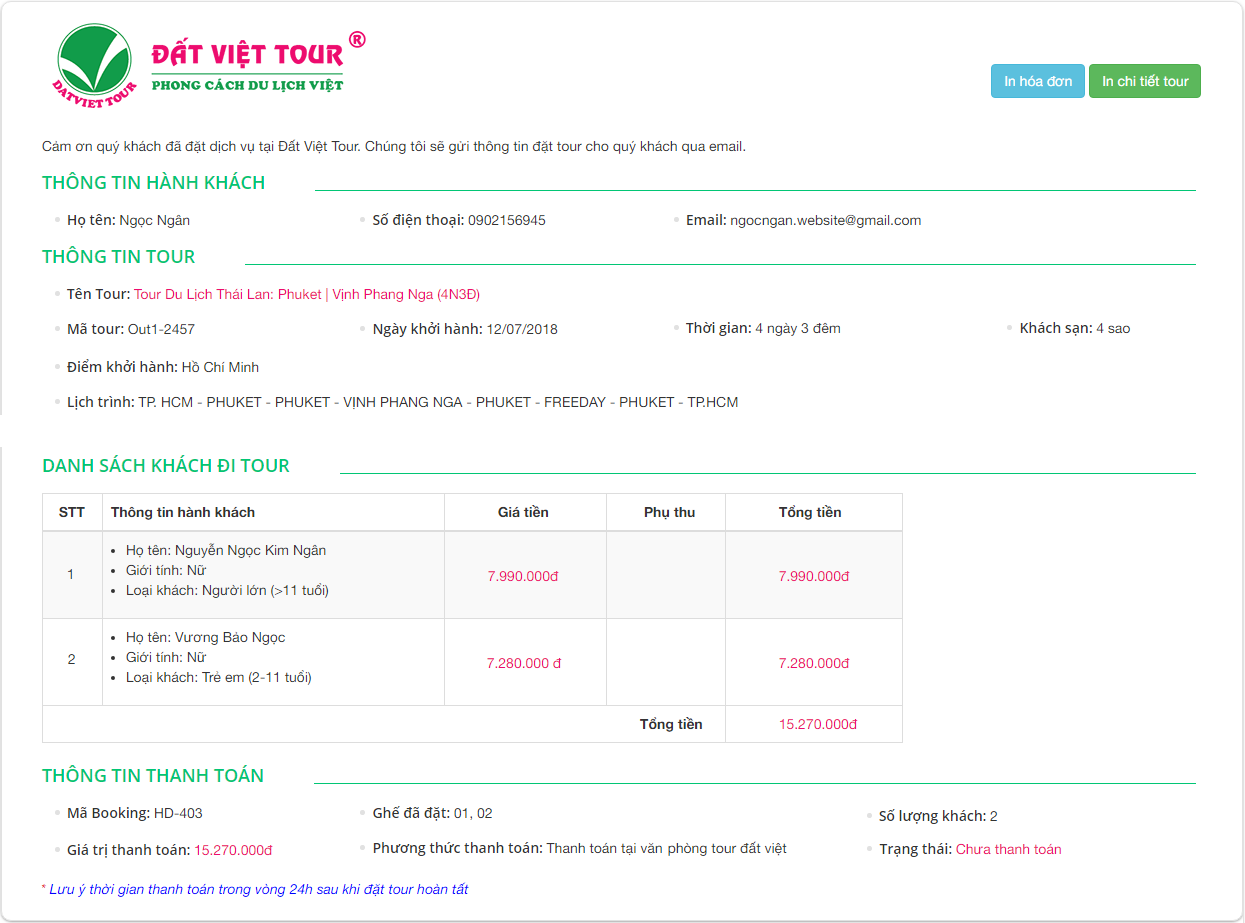
Task: Click the 'THÔNG TIN HÀNH KHÁCH' section heading
Action: click(154, 183)
